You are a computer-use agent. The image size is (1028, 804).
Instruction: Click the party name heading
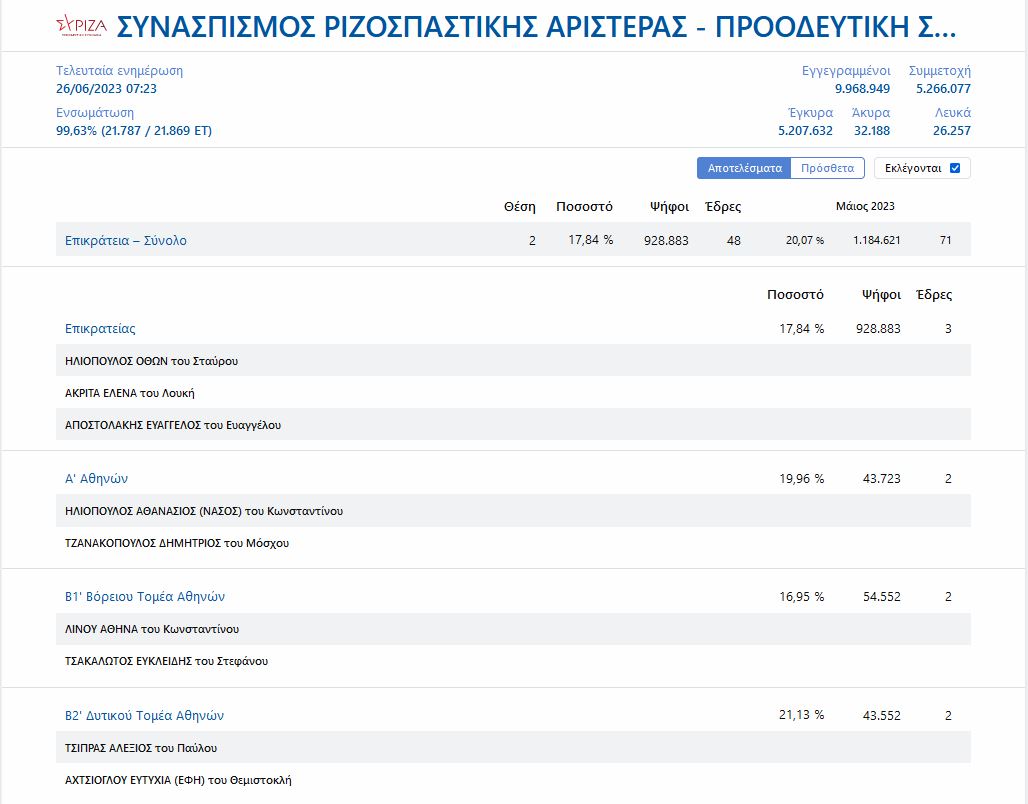536,27
